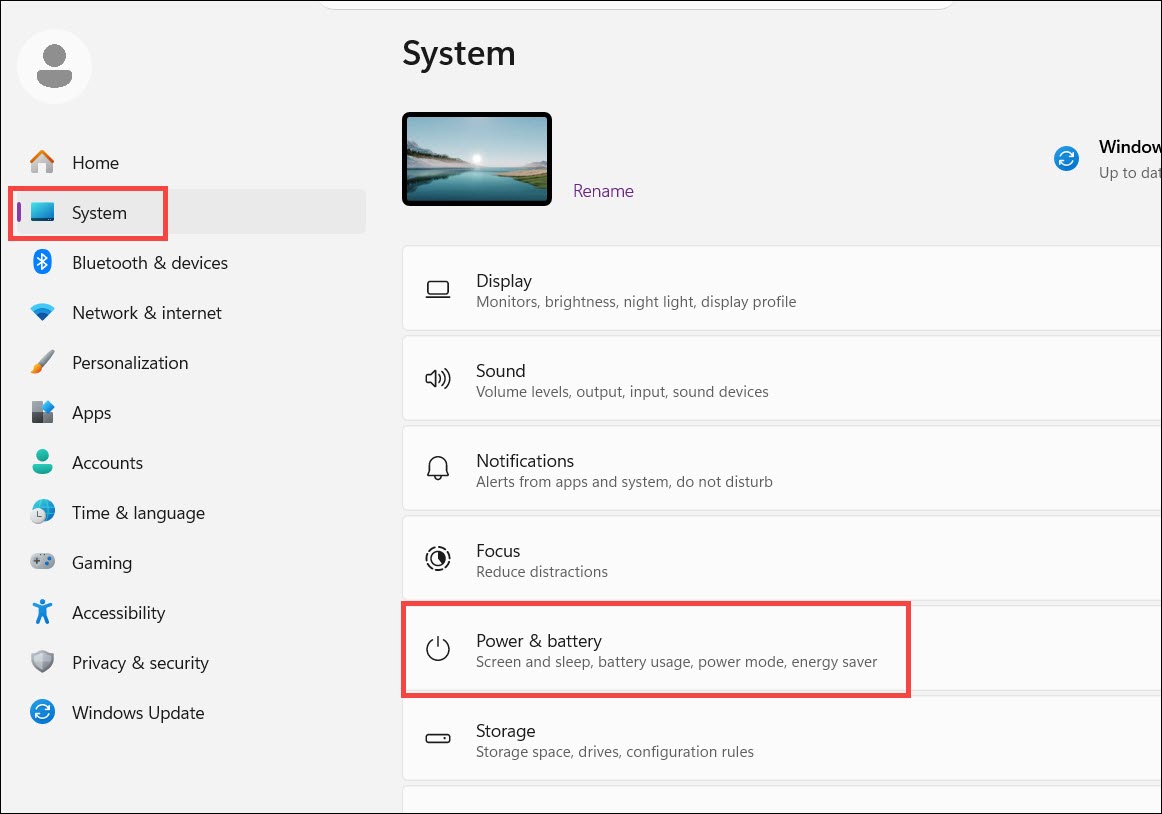Image resolution: width=1162 pixels, height=814 pixels.
Task: Open Power & battery title
Action: (539, 641)
